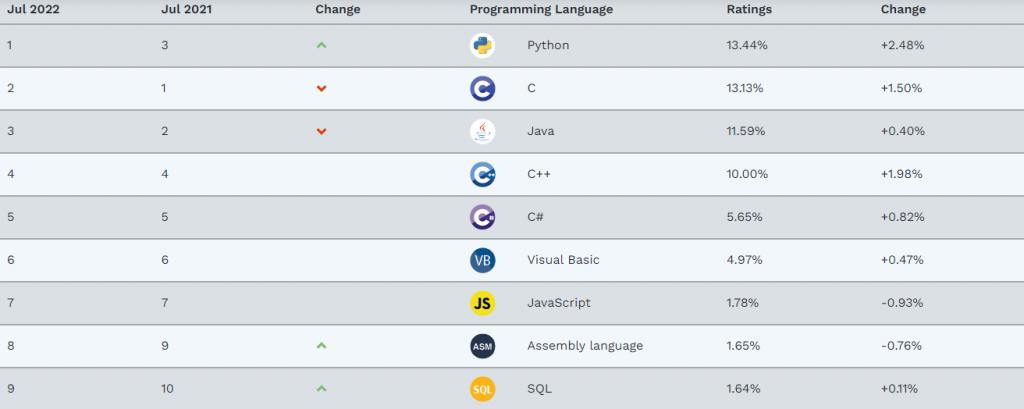Screen dimensions: 1024x409
Task: Click the yellow JavaScript JS icon
Action: 483,303
